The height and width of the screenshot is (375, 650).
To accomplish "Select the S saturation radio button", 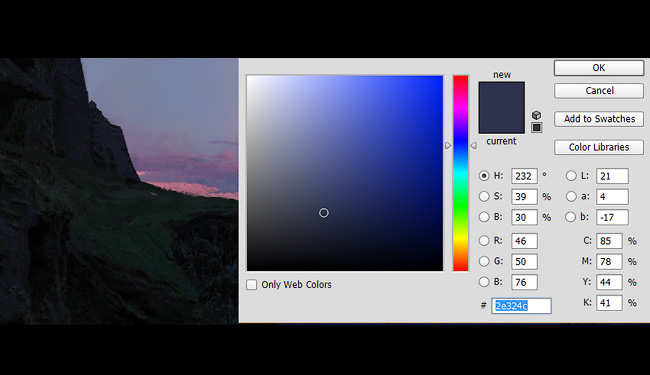I will [484, 196].
